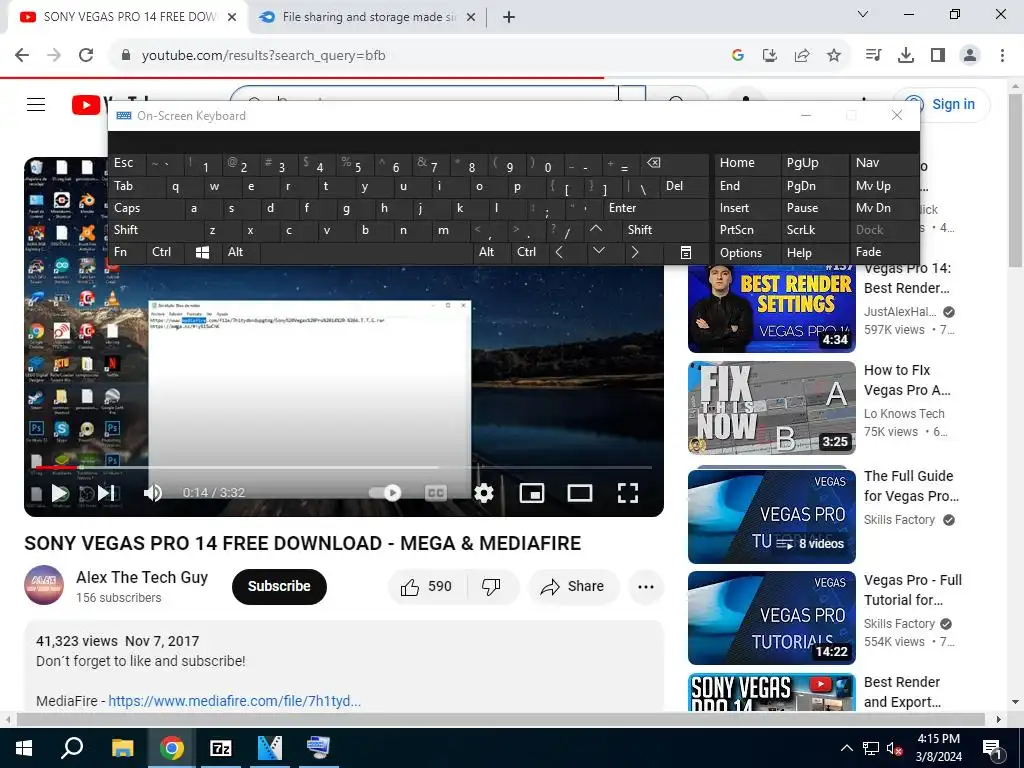Enable miniplayer mode
The height and width of the screenshot is (768, 1024).
(532, 493)
